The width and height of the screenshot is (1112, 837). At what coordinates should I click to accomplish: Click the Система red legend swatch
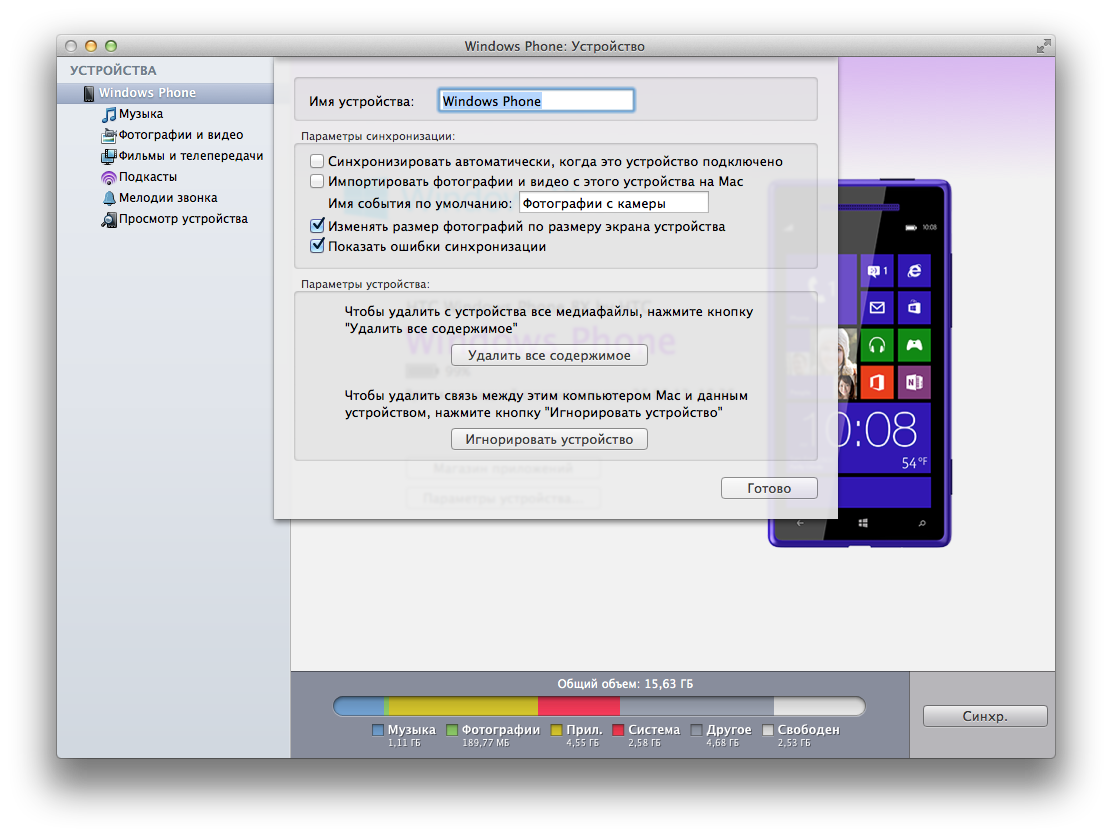point(618,730)
